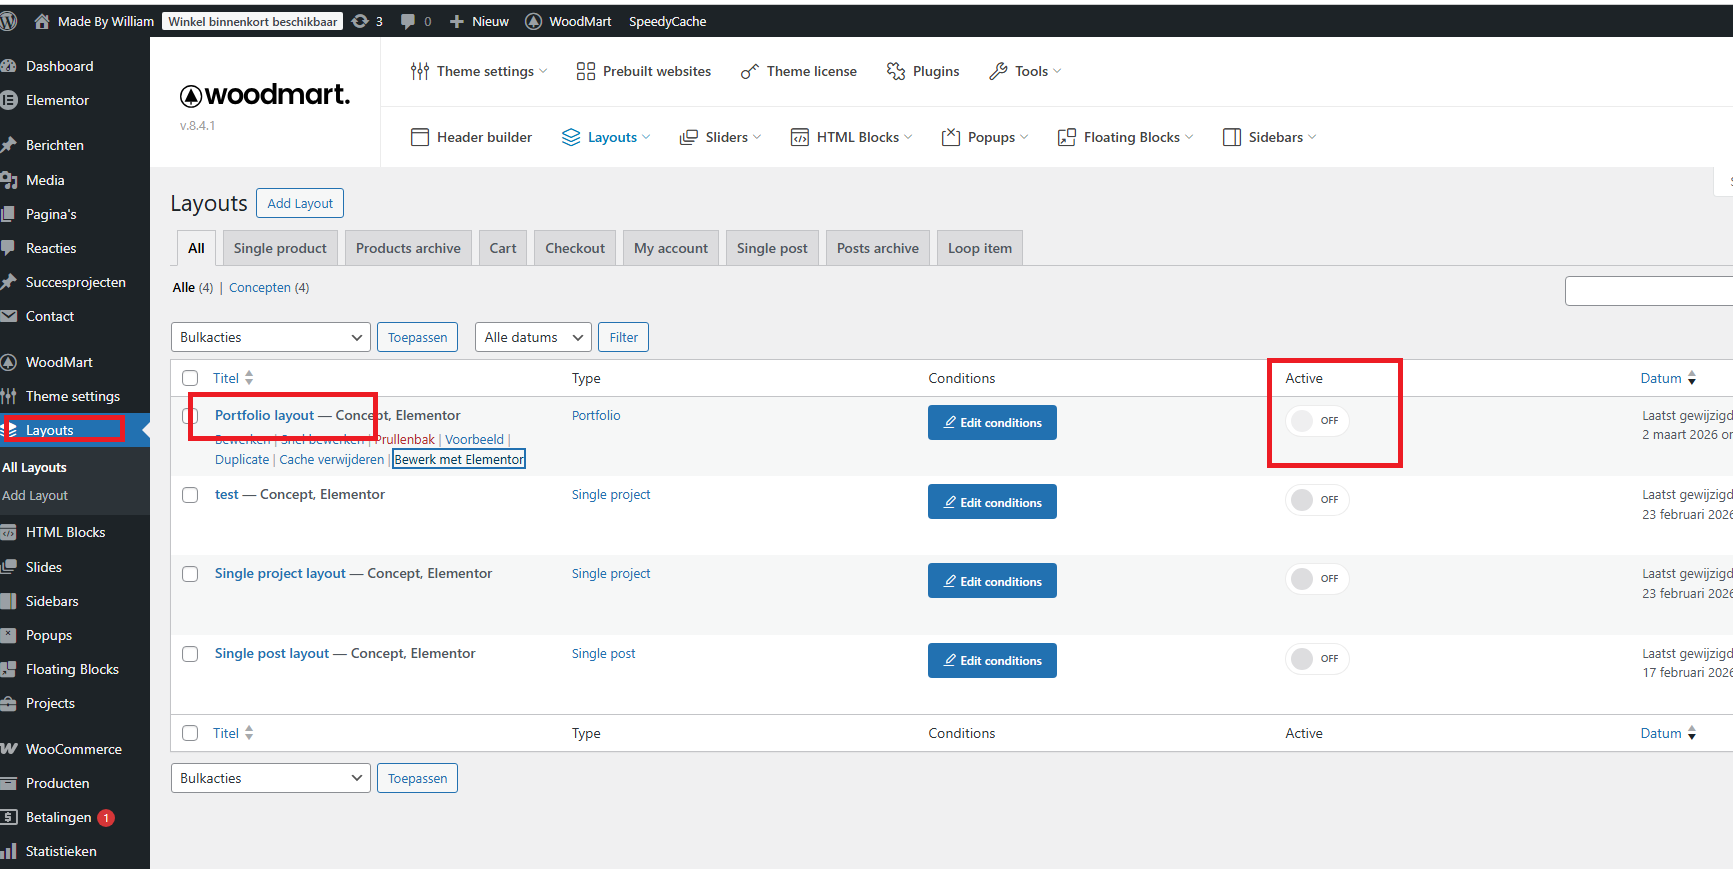This screenshot has height=869, width=1733.
Task: Open the Alle datums dropdown
Action: 533,337
